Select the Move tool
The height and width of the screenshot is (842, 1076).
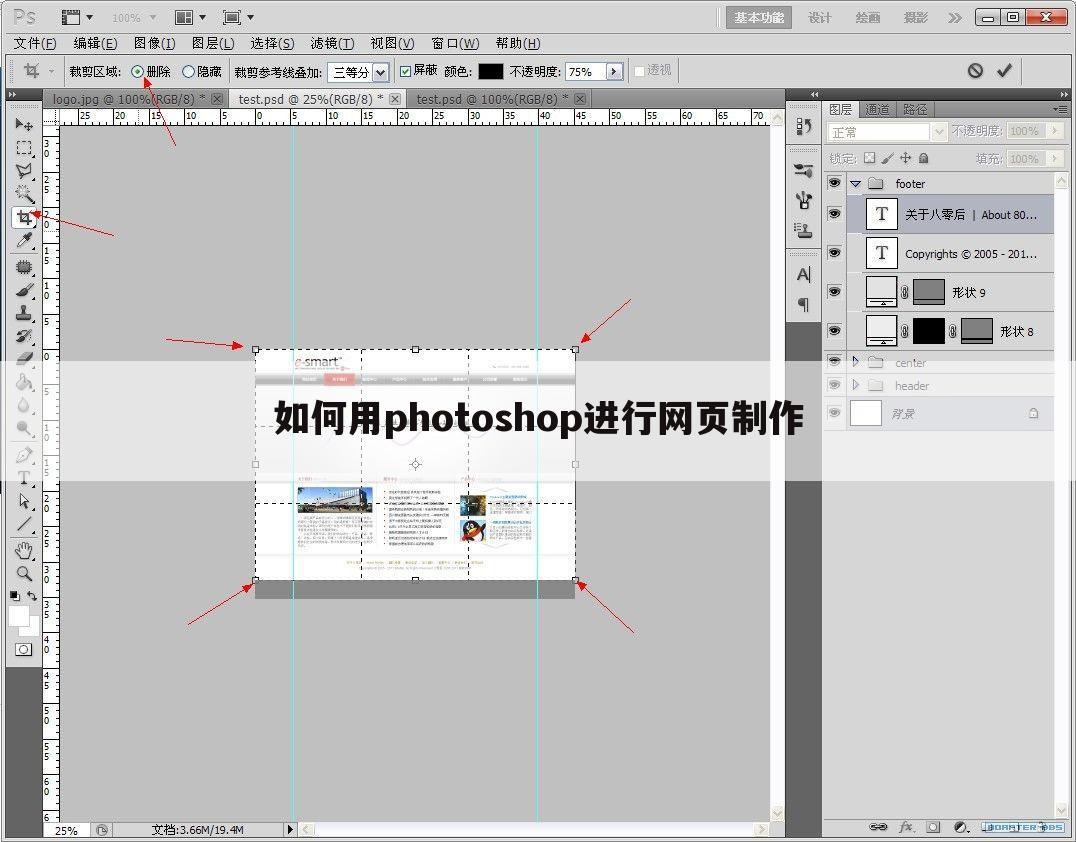[24, 124]
